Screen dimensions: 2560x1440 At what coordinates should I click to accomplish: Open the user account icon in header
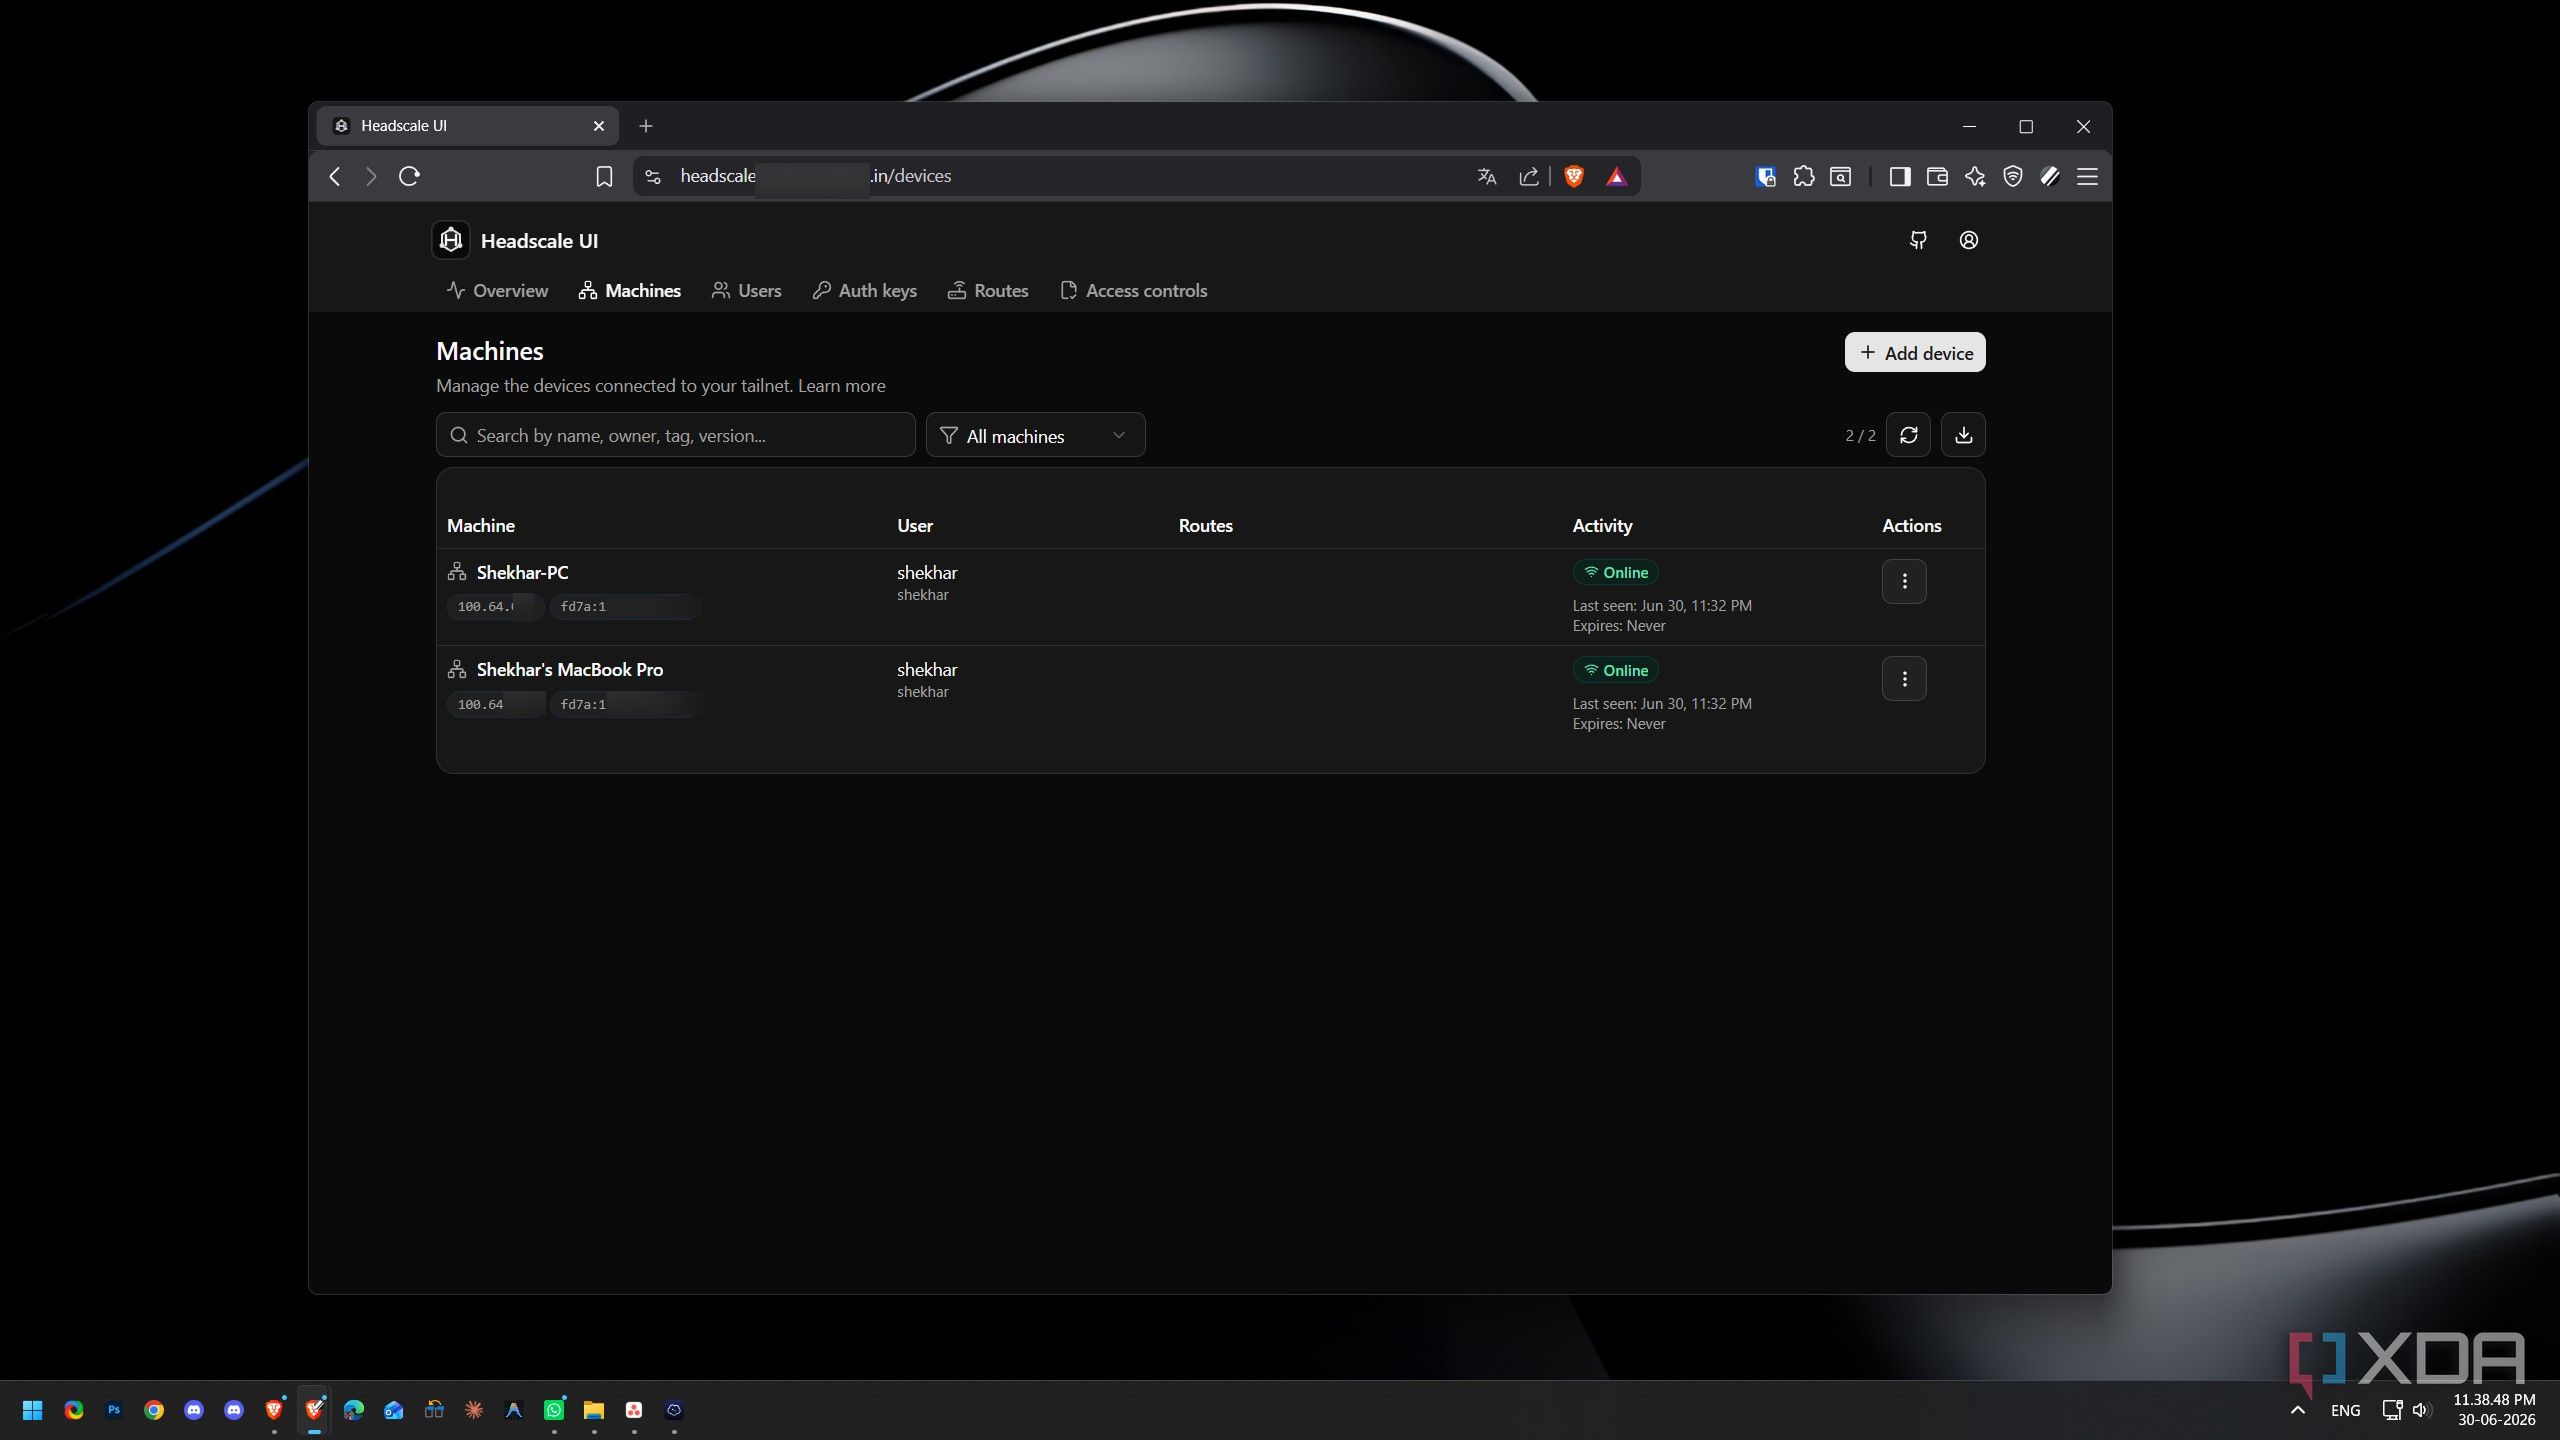[x=1968, y=240]
